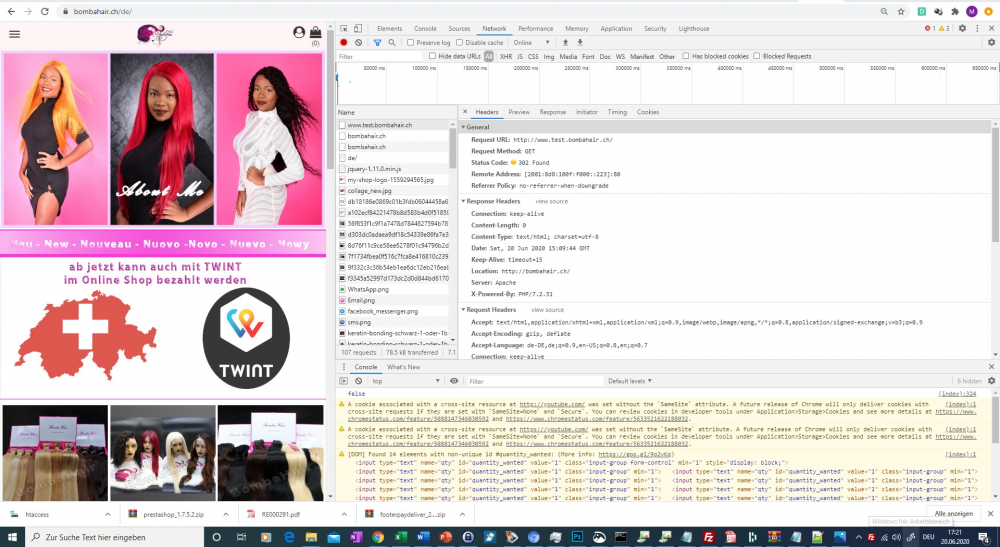Check the Hide data URLs option

click(432, 56)
